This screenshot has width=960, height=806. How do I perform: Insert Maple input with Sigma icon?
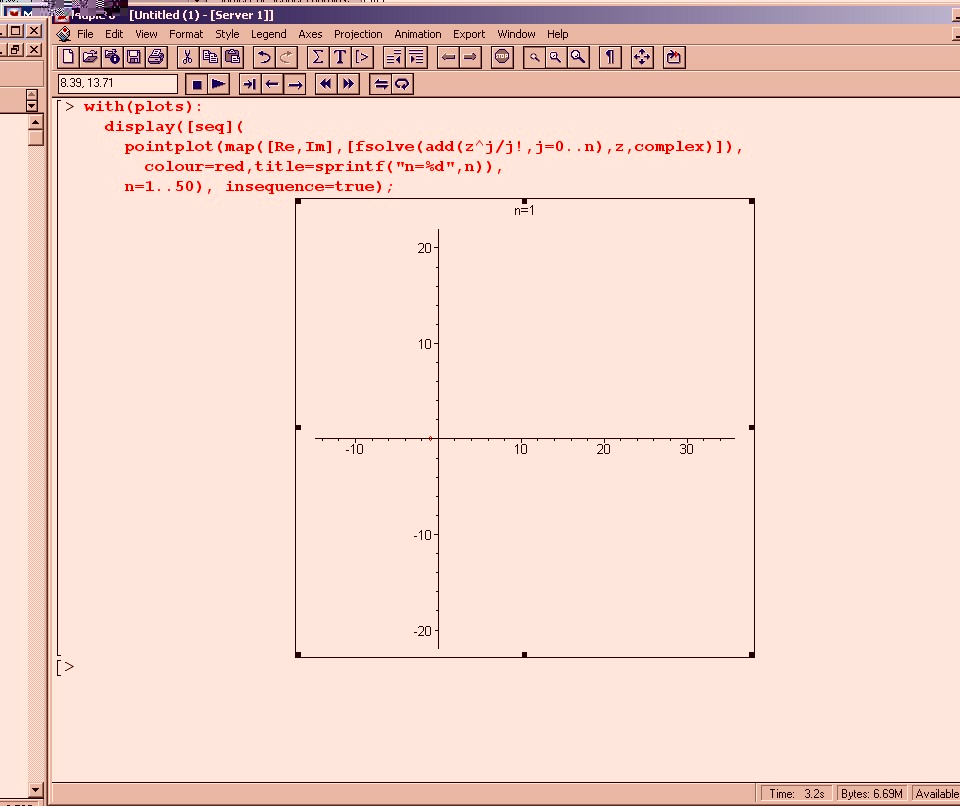tap(317, 58)
